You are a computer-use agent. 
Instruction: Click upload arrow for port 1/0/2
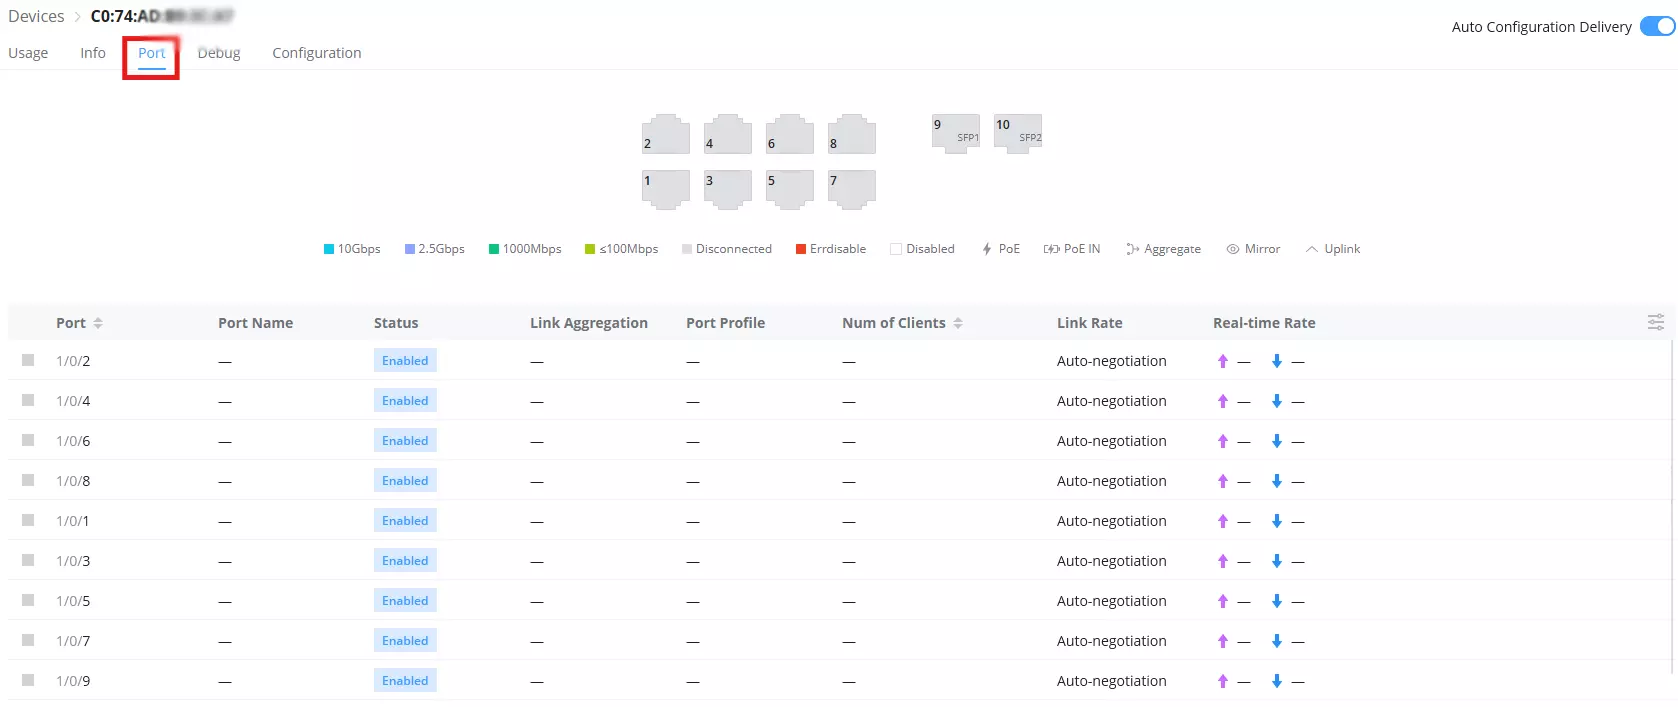pos(1222,361)
